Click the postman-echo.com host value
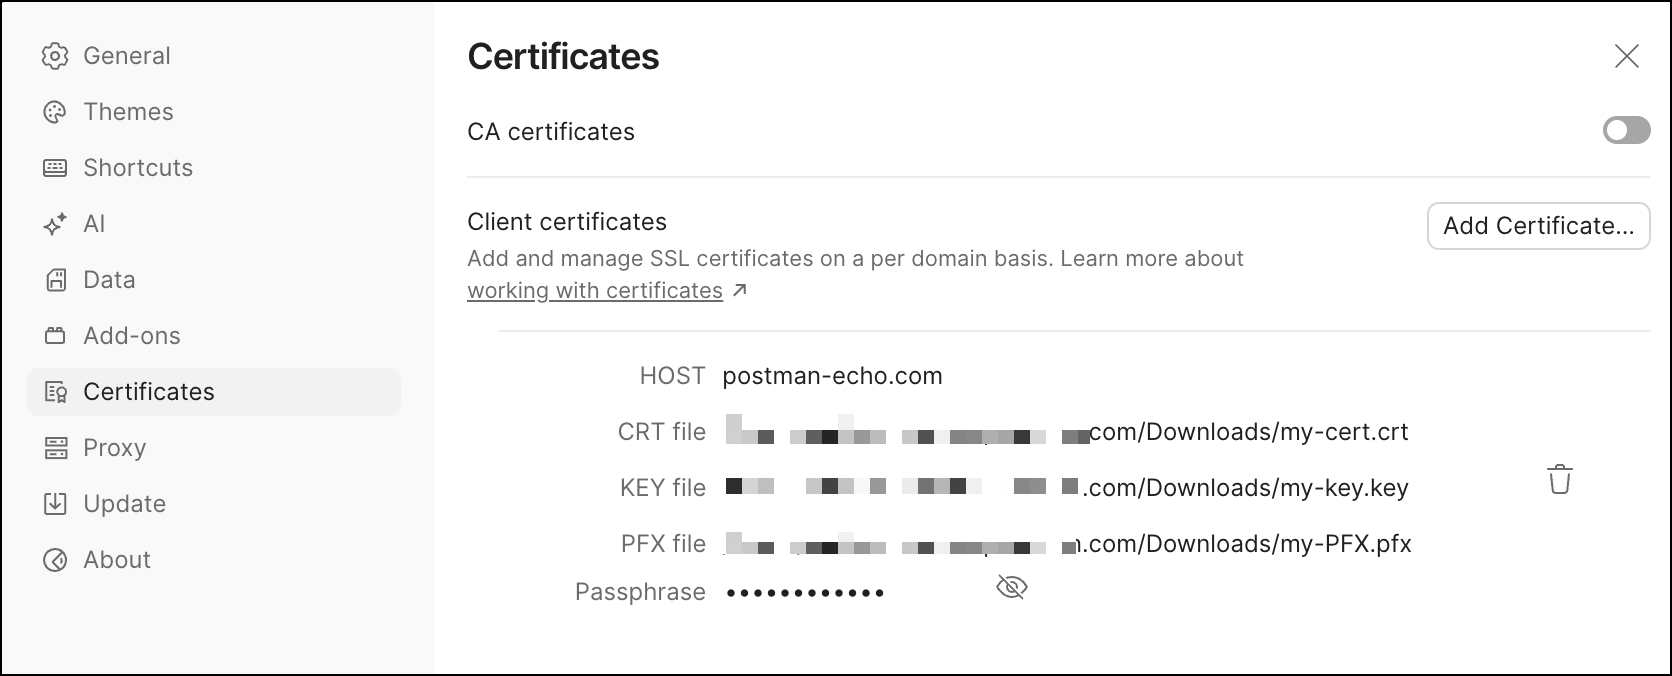Viewport: 1672px width, 676px height. pos(832,376)
